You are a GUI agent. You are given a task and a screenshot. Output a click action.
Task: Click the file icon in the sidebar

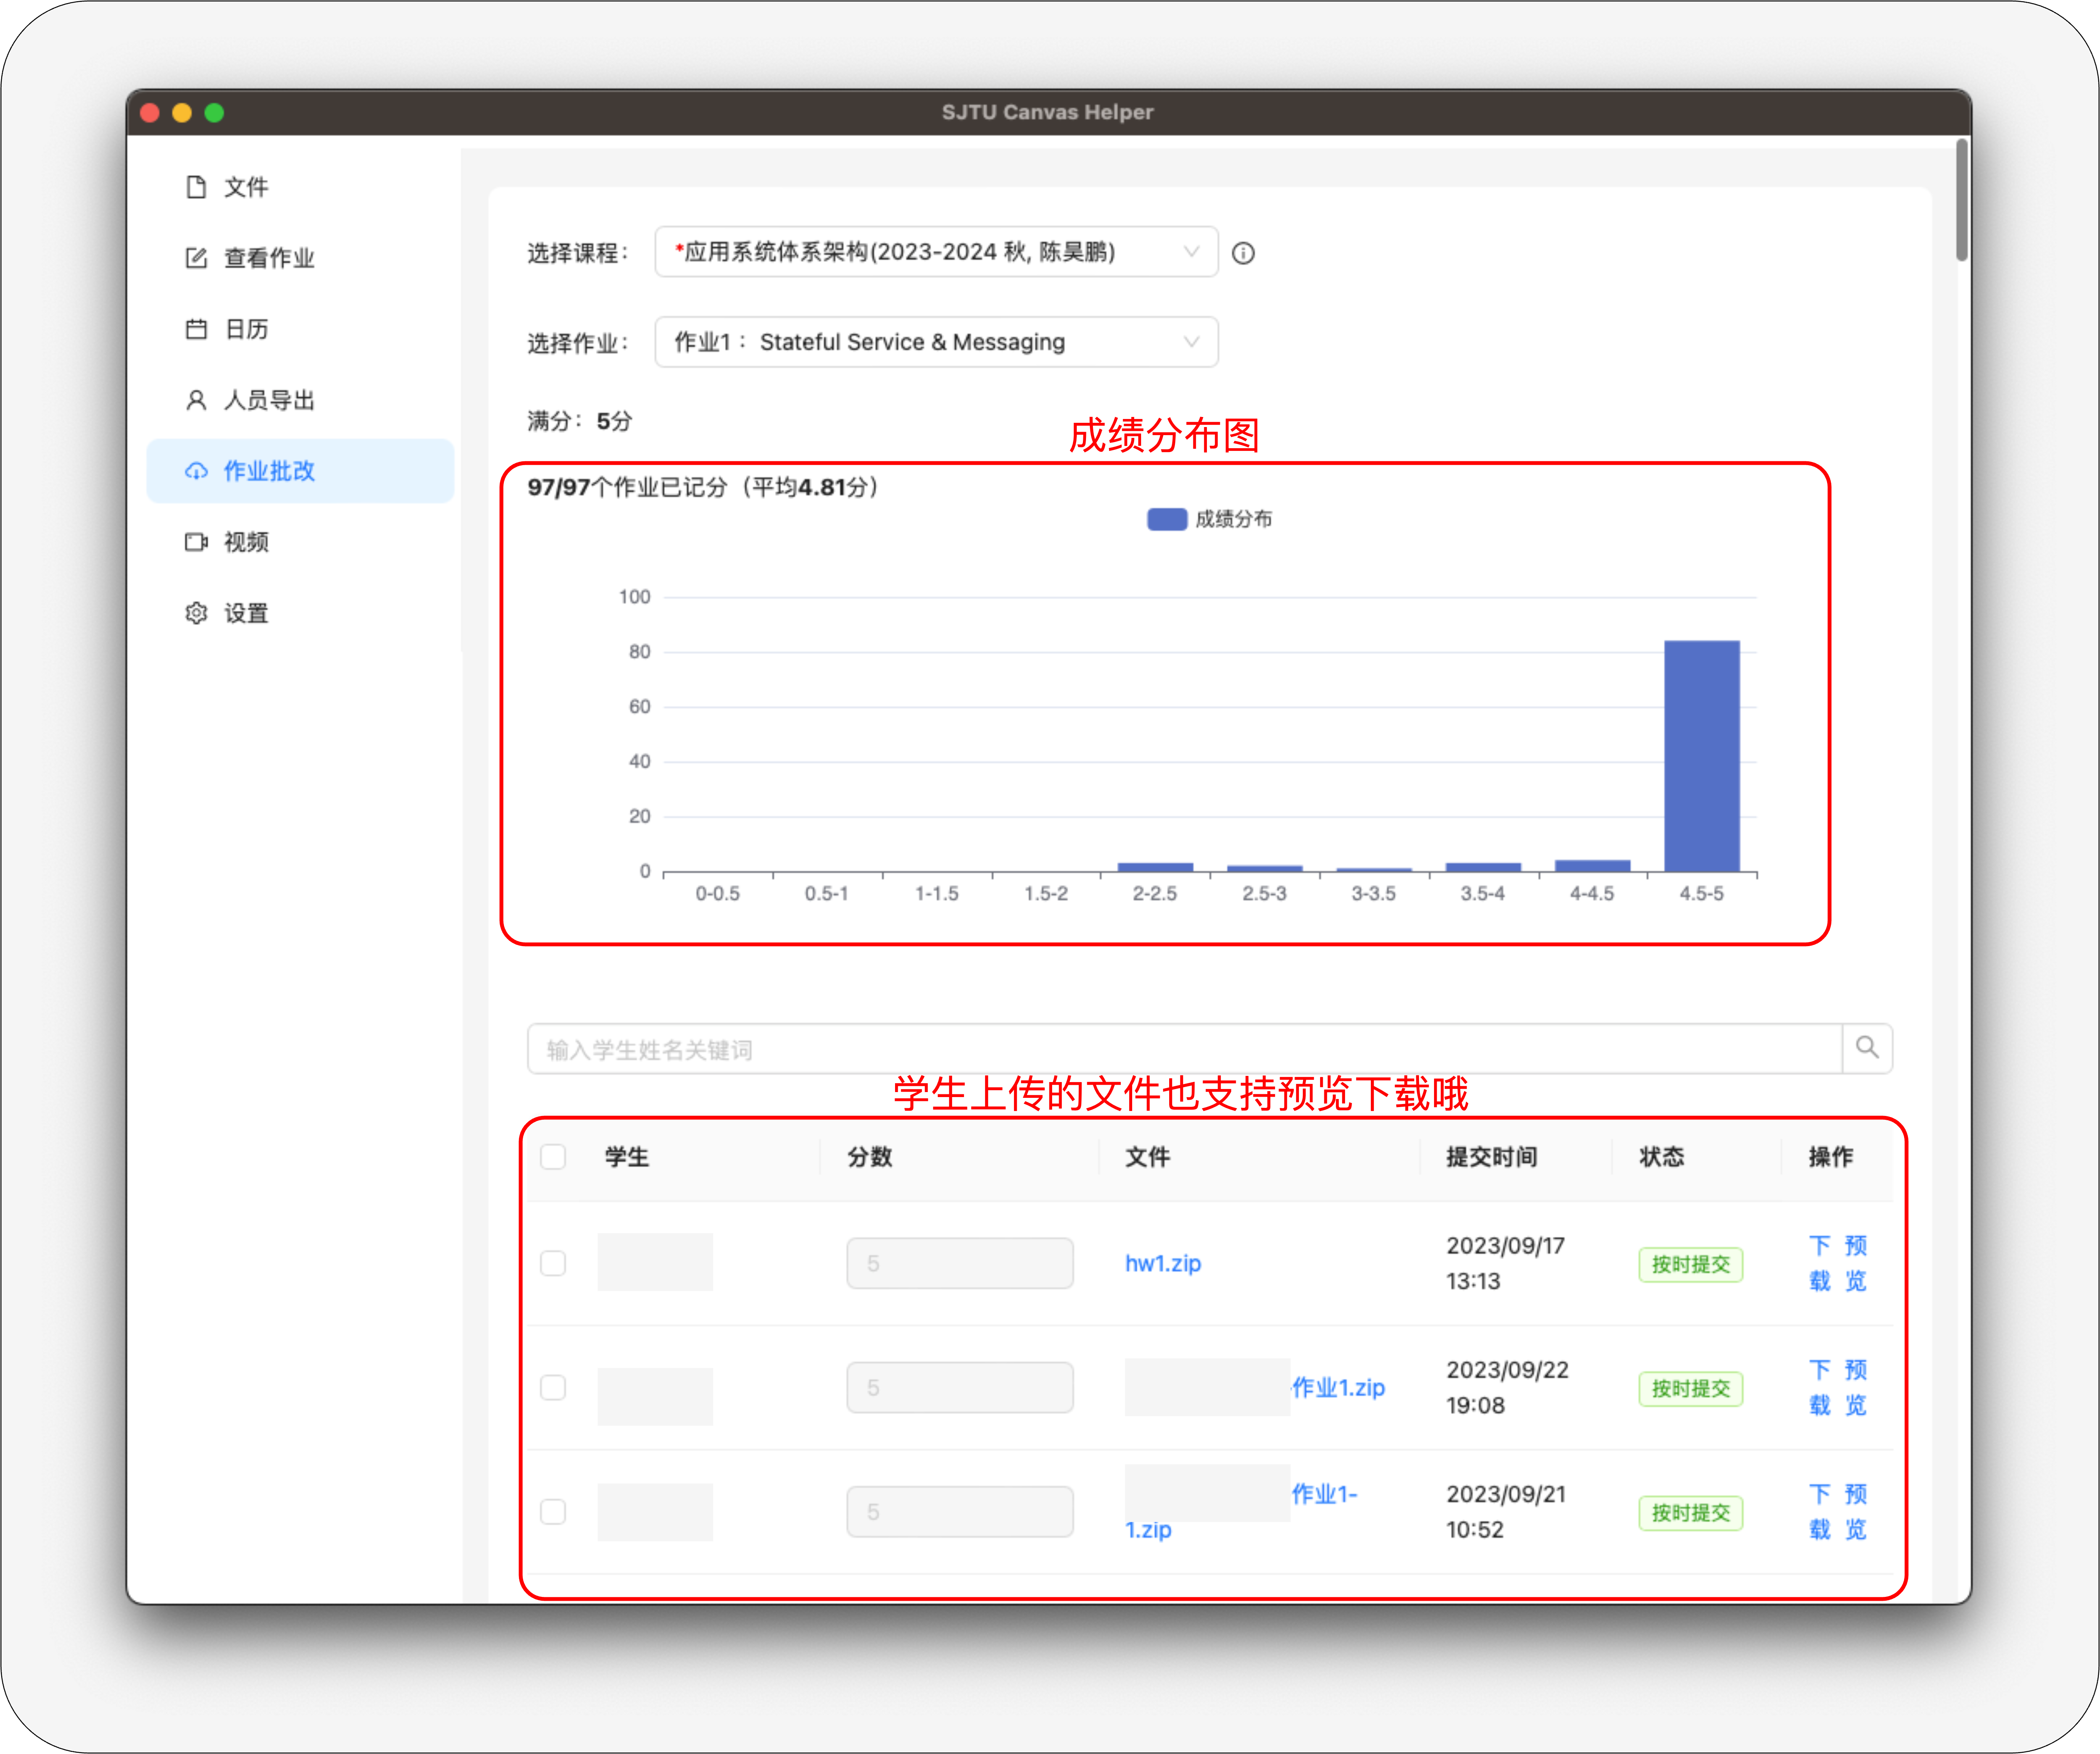coord(196,187)
